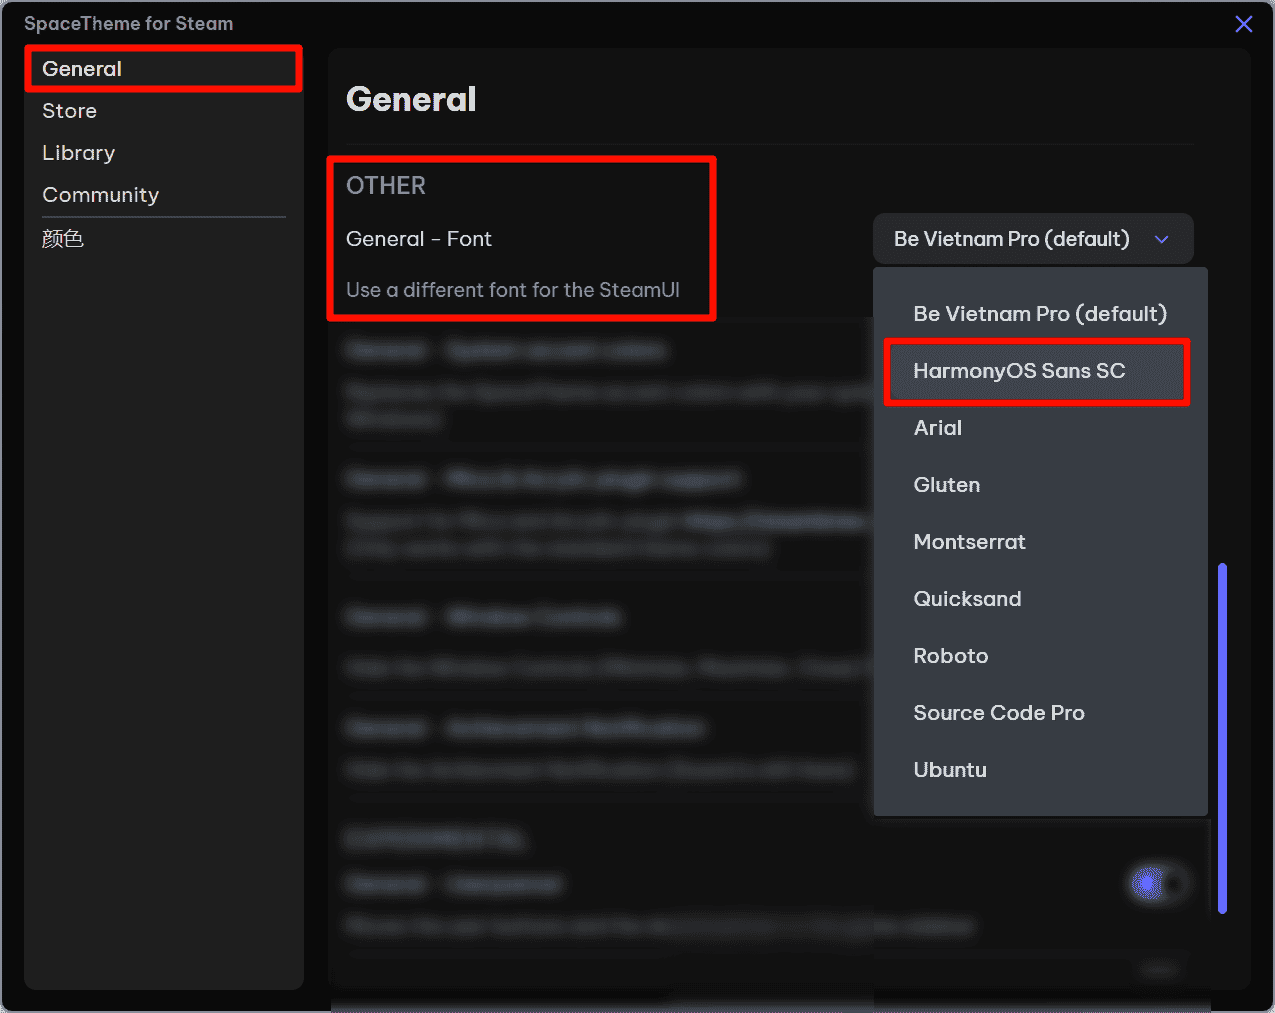Pick Ubuntu from the font dropdown
The width and height of the screenshot is (1275, 1013).
pyautogui.click(x=950, y=770)
